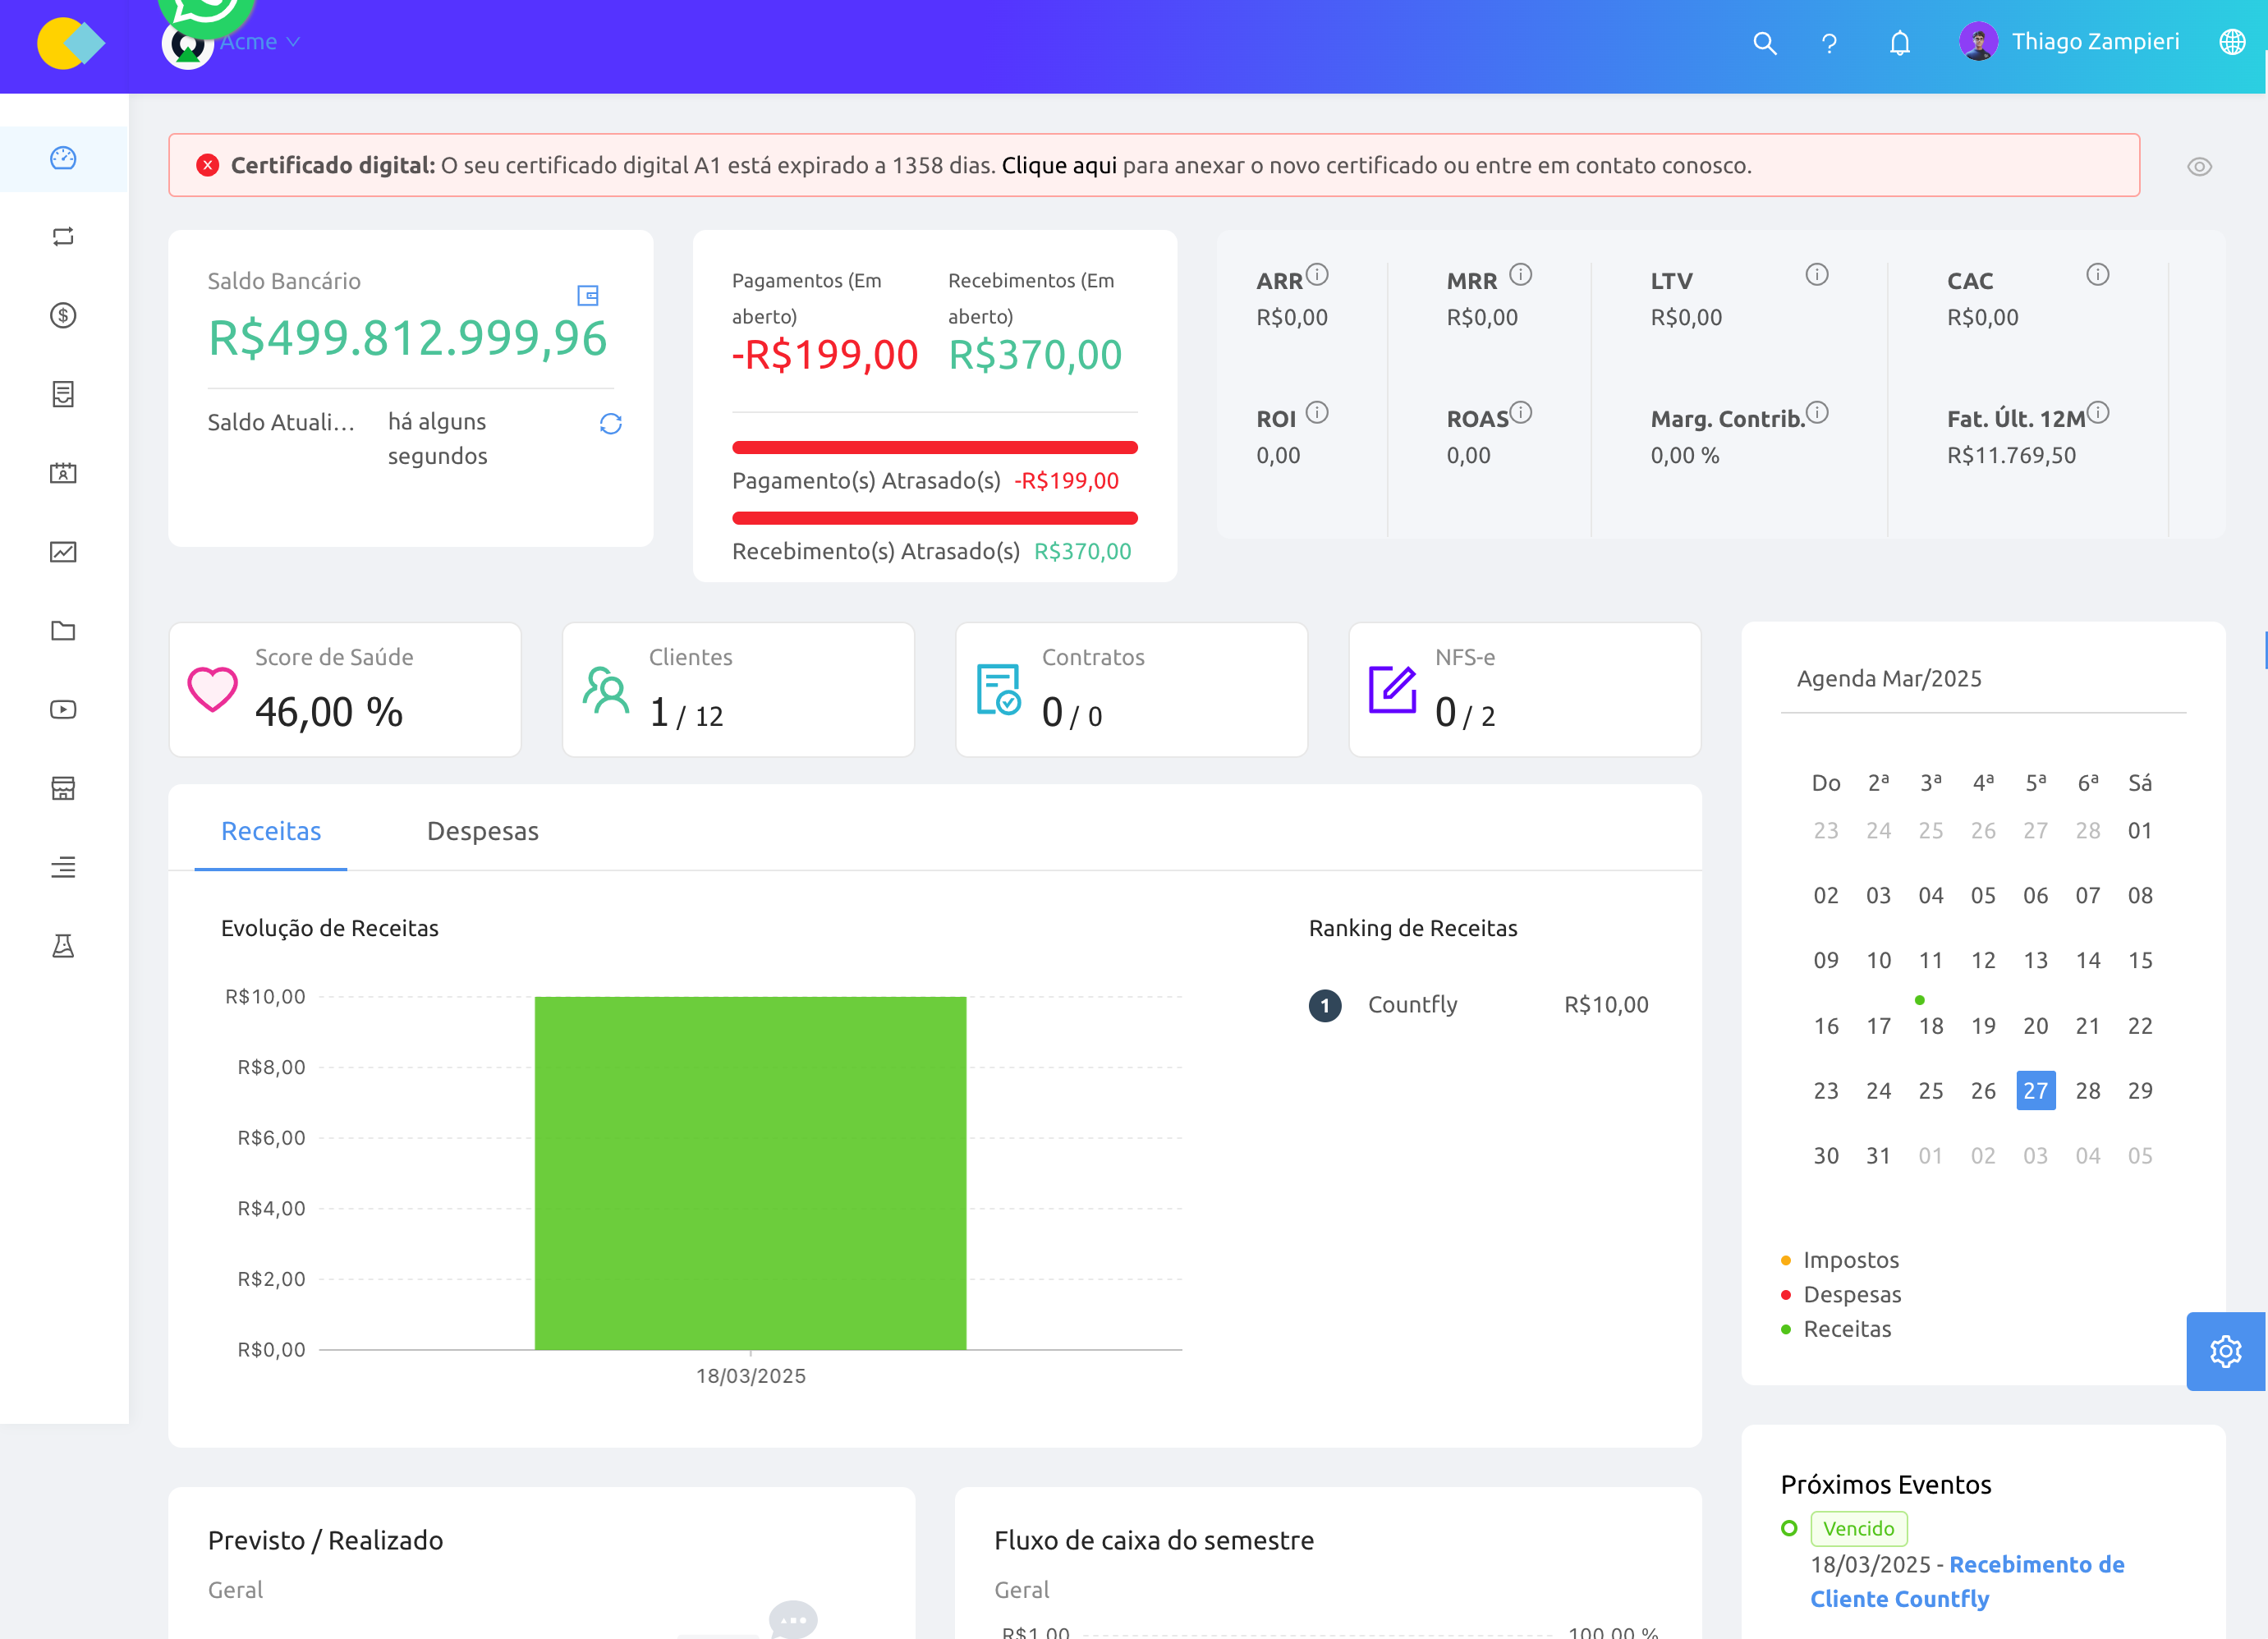Select the Receitas tab
The height and width of the screenshot is (1639, 2268).
pos(271,831)
